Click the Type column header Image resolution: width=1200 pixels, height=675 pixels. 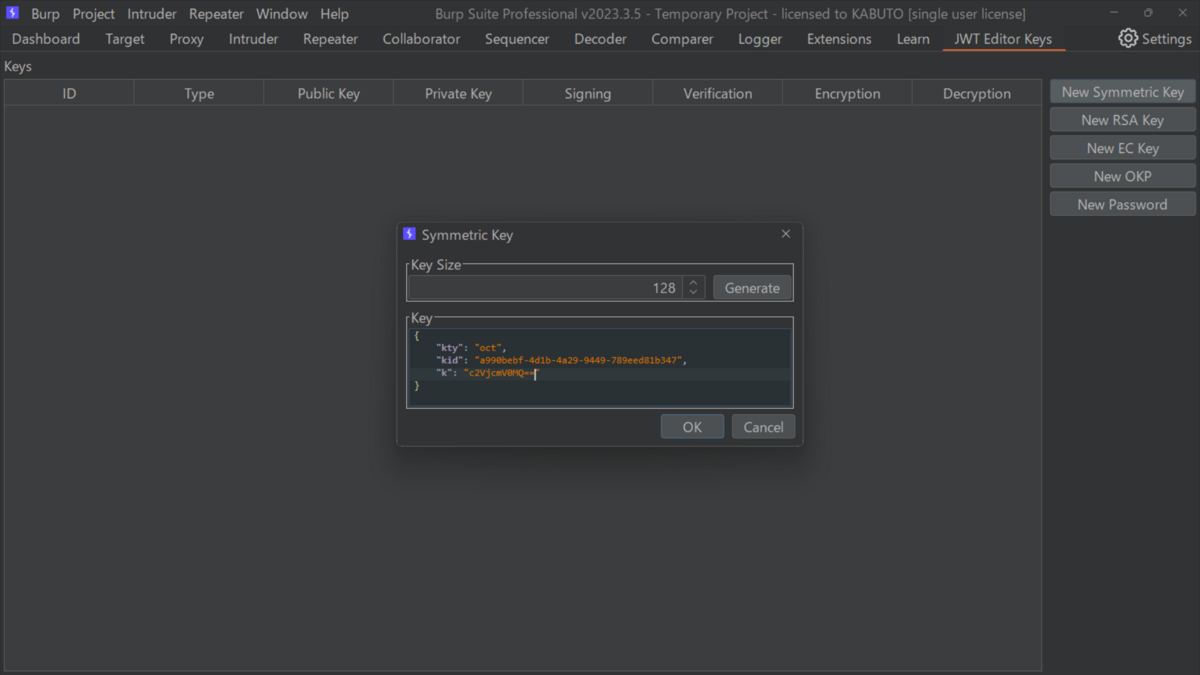tap(199, 93)
